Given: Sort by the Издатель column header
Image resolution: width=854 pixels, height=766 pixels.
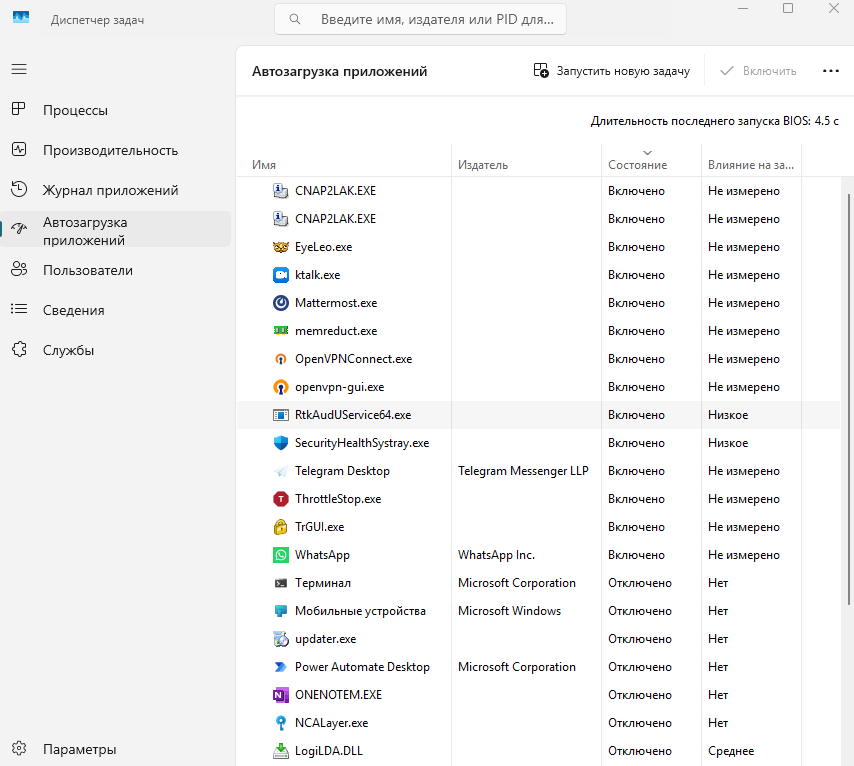Looking at the screenshot, I should pyautogui.click(x=483, y=165).
